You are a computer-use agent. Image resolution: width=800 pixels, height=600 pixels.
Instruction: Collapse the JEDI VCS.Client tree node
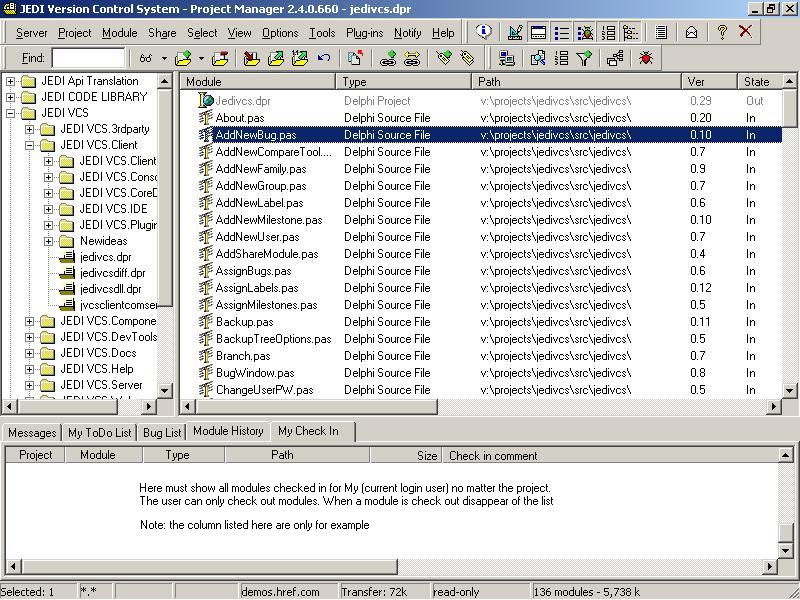(x=30, y=145)
